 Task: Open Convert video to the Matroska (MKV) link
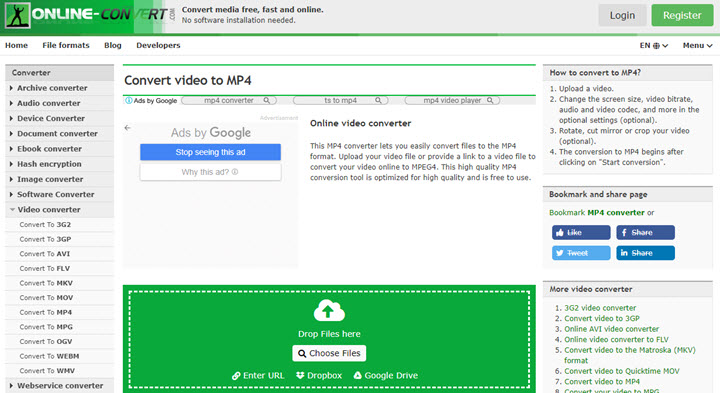click(x=630, y=355)
